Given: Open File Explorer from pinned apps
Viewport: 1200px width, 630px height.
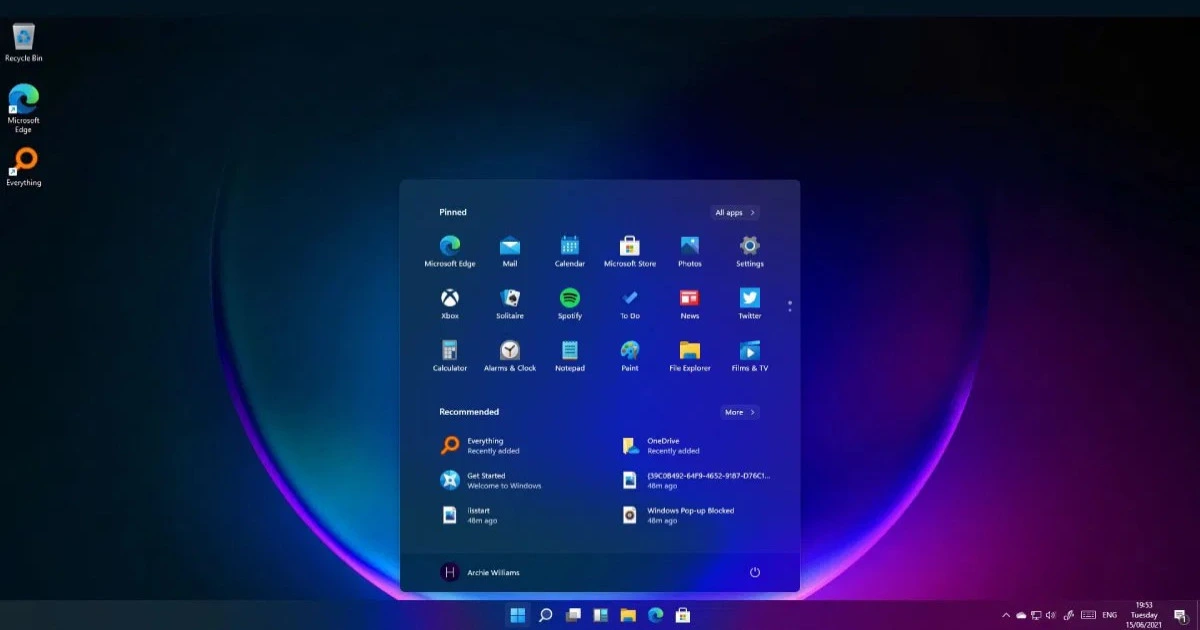Looking at the screenshot, I should 690,355.
